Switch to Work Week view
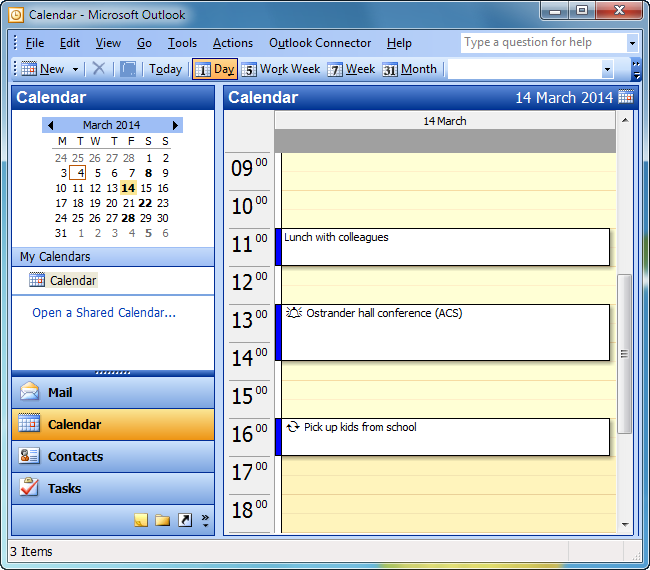 click(281, 69)
